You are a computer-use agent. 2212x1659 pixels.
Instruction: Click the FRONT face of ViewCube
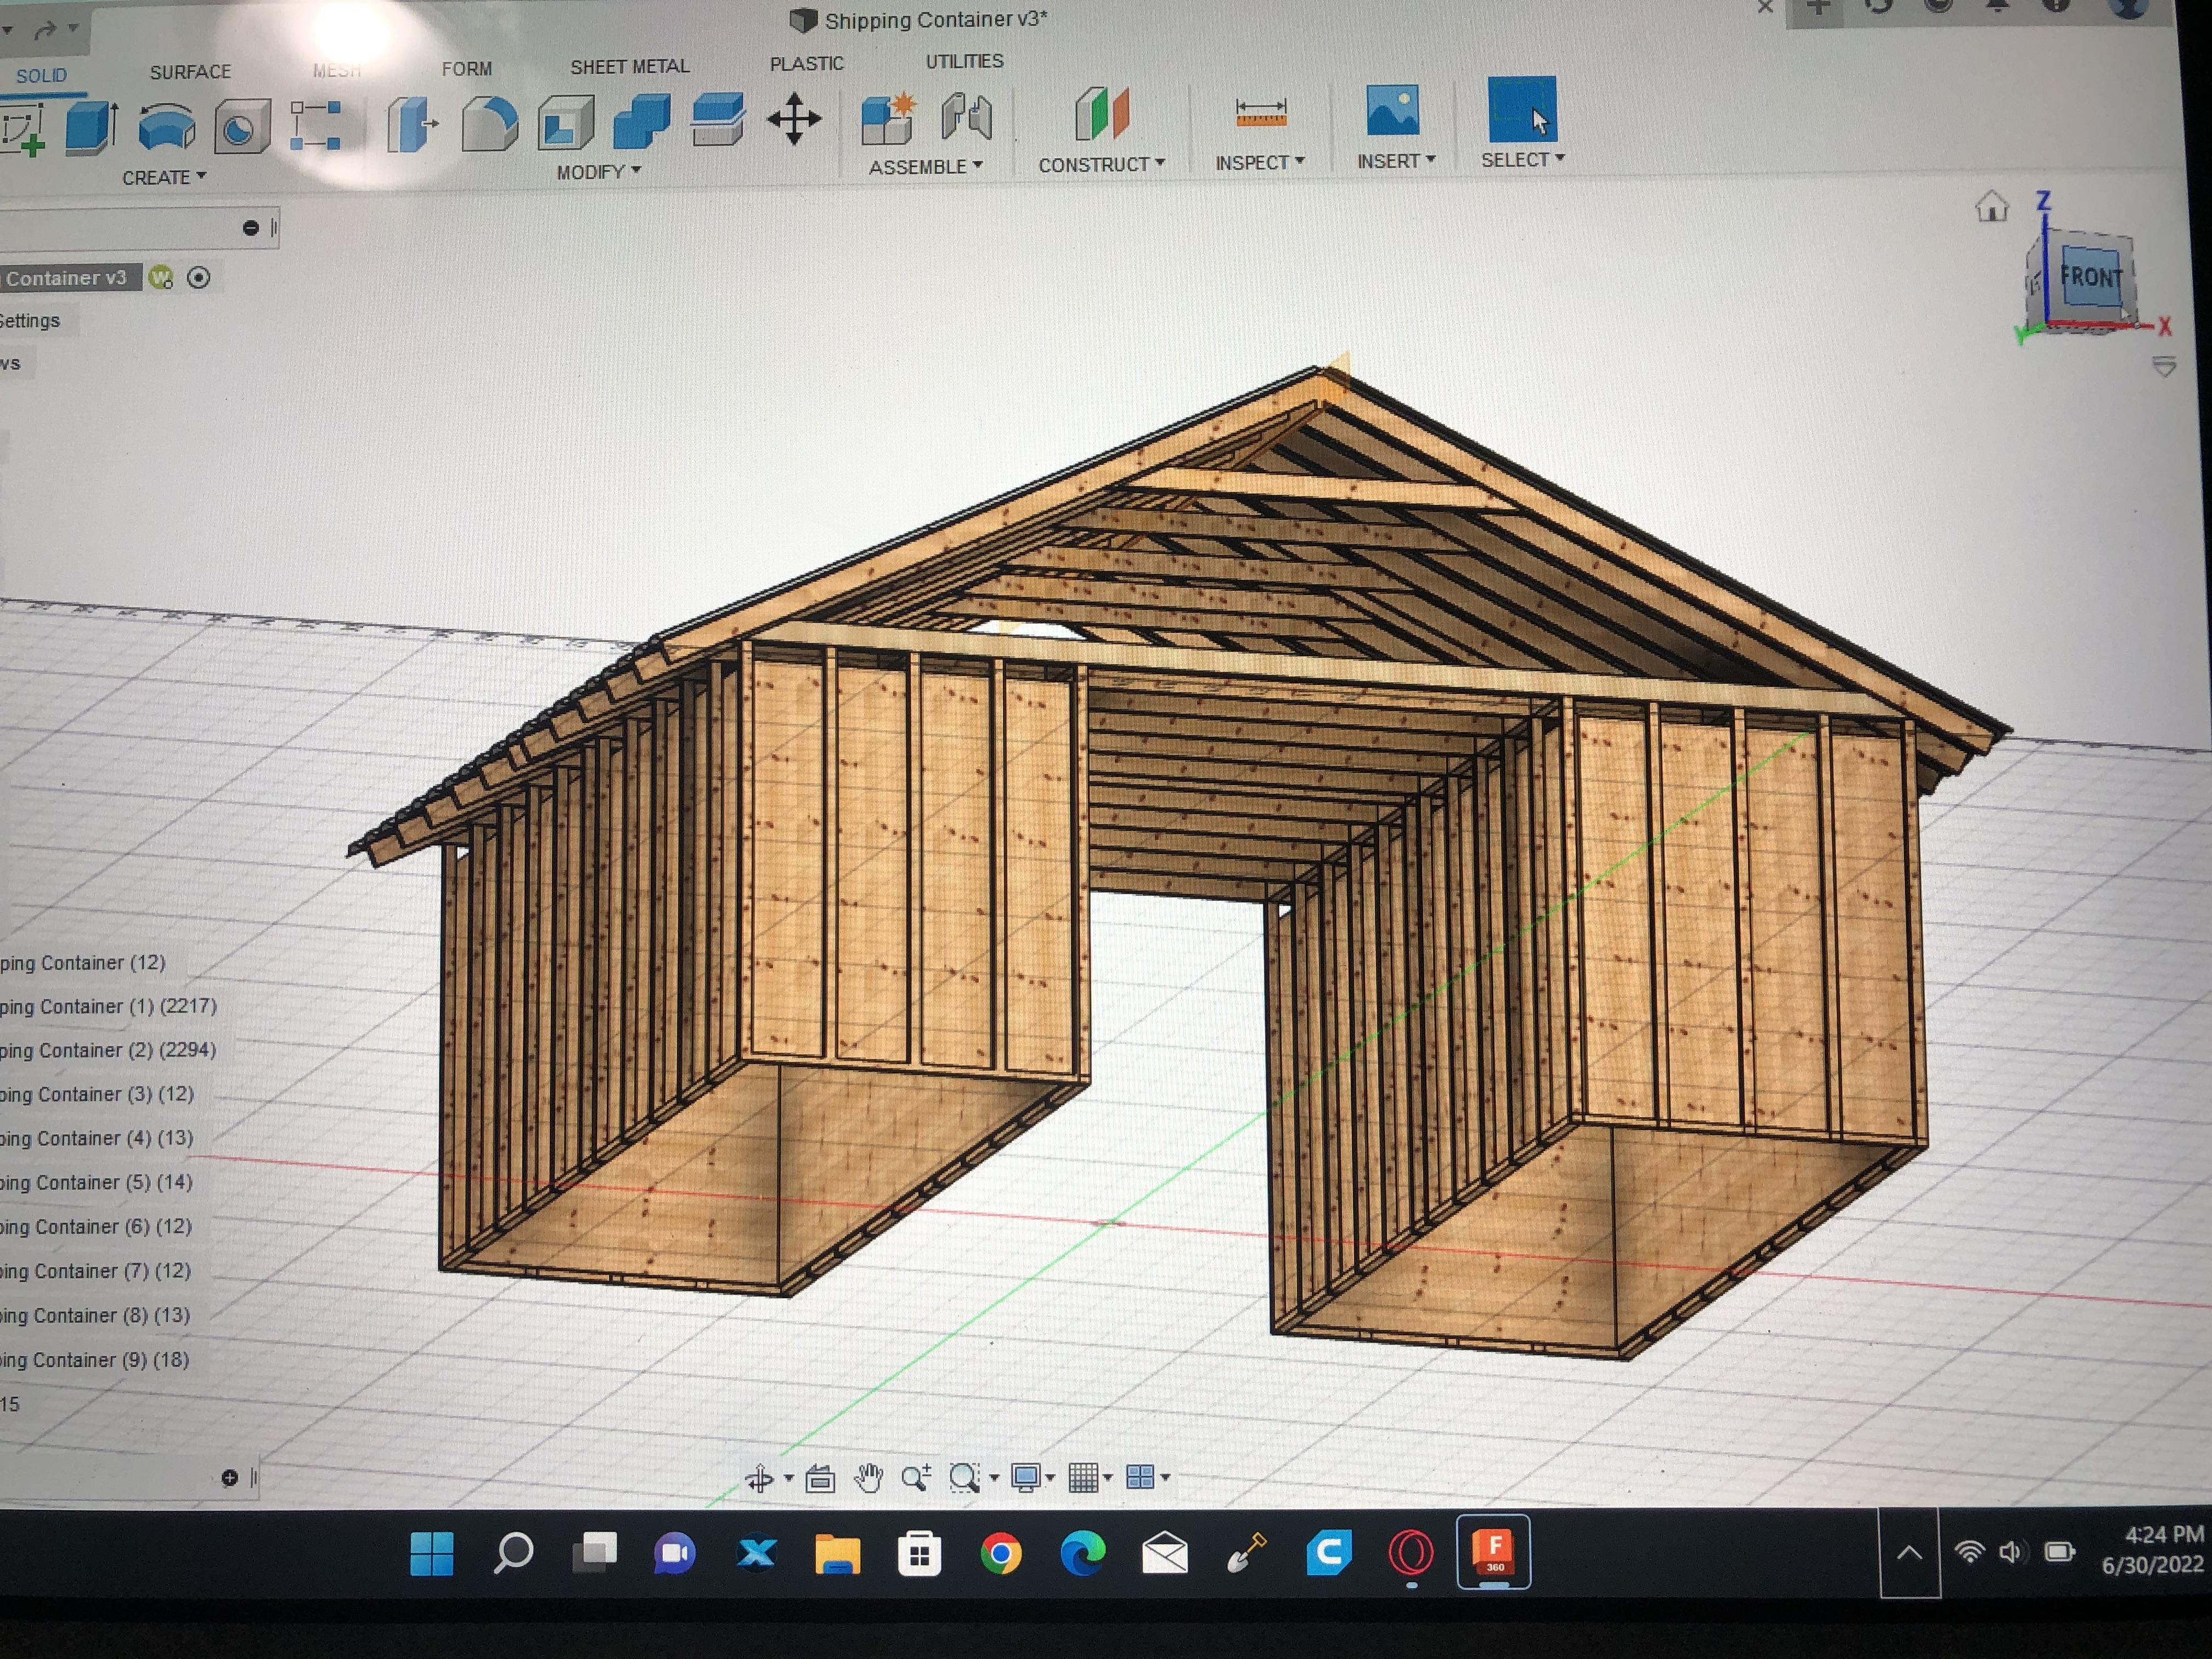tap(2090, 277)
